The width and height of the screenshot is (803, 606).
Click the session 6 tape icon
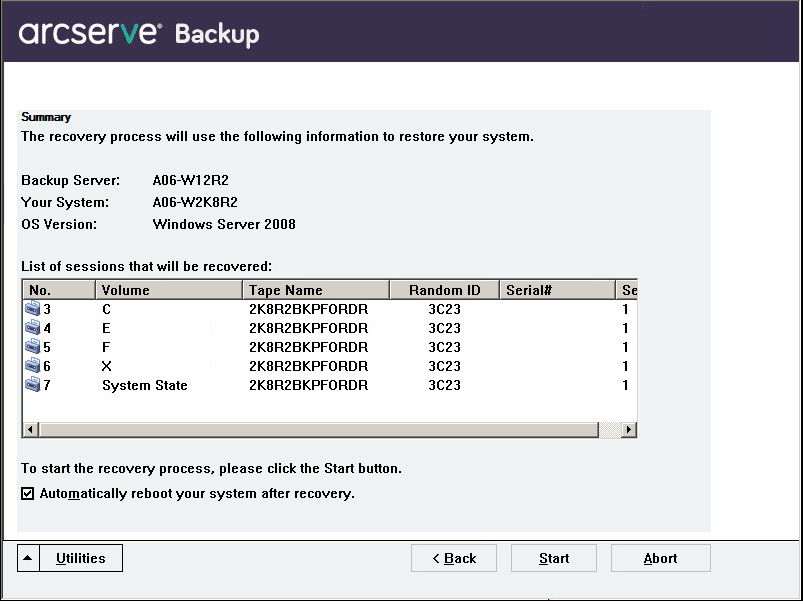point(33,366)
